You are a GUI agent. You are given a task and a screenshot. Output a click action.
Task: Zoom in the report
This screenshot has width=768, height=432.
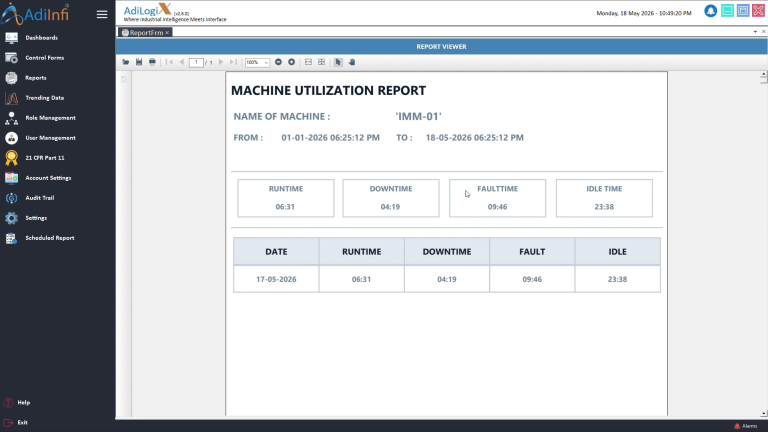[x=291, y=62]
